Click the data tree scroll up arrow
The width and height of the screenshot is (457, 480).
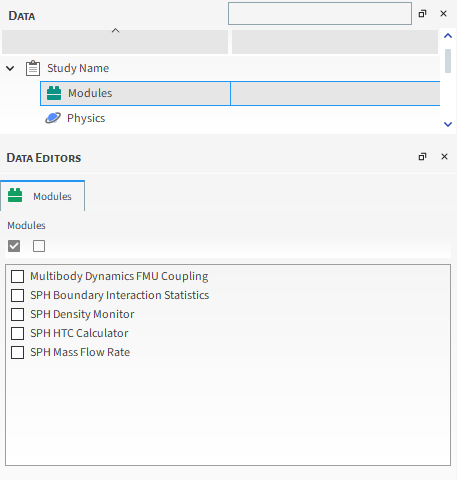point(448,36)
